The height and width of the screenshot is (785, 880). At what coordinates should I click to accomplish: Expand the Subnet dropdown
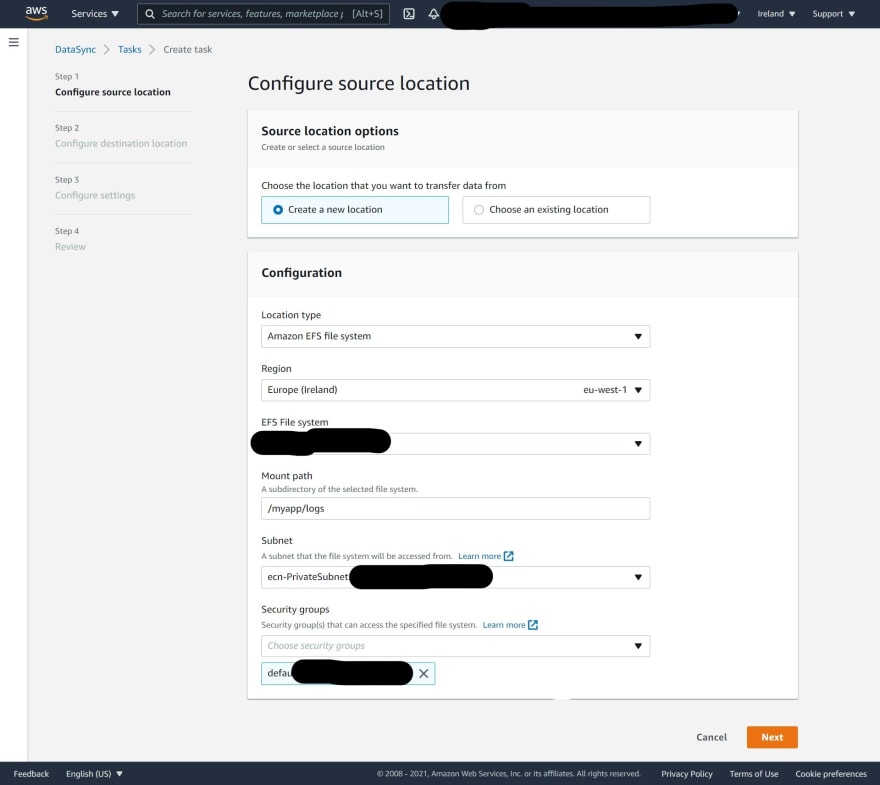pyautogui.click(x=455, y=577)
